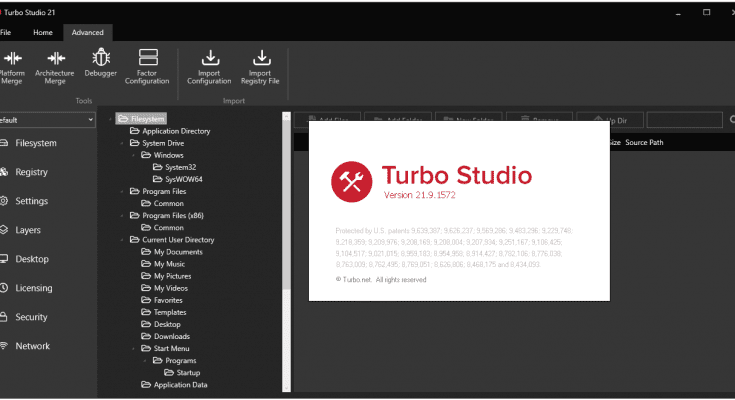Click the Turbo Studio hammer-wrench logo
The image size is (735, 400).
[x=352, y=182]
